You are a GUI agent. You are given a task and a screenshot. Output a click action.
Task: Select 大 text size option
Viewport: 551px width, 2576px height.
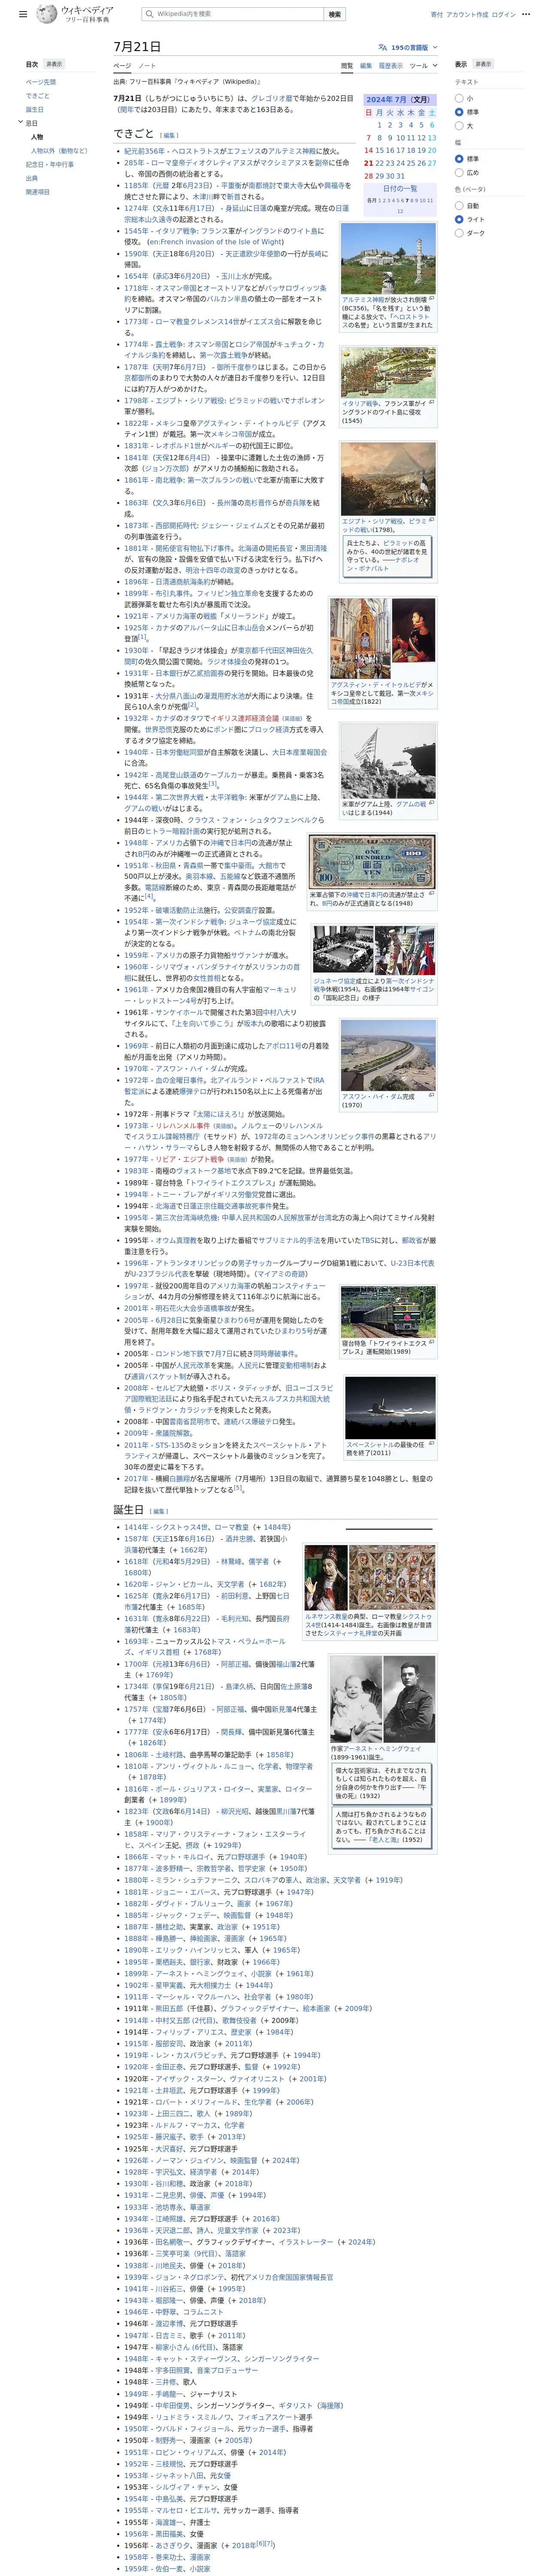(x=460, y=126)
